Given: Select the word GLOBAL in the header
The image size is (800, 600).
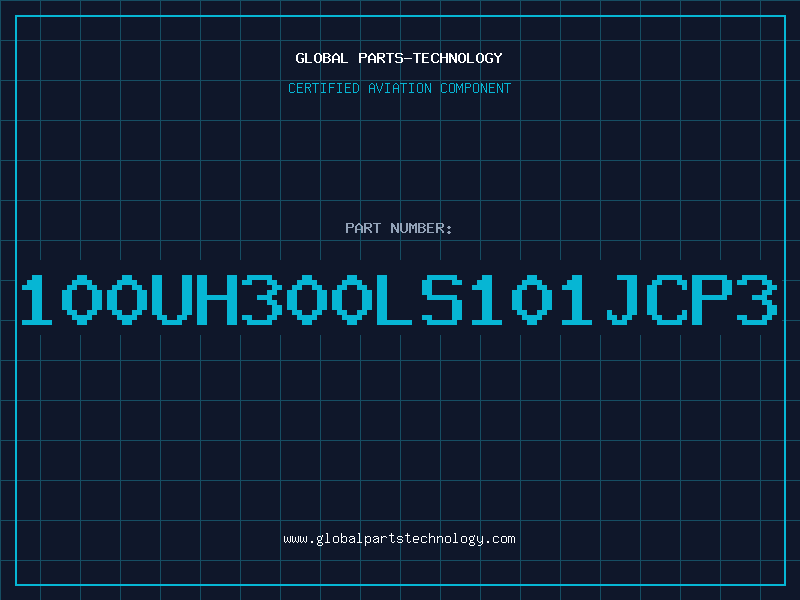Looking at the screenshot, I should point(321,58).
